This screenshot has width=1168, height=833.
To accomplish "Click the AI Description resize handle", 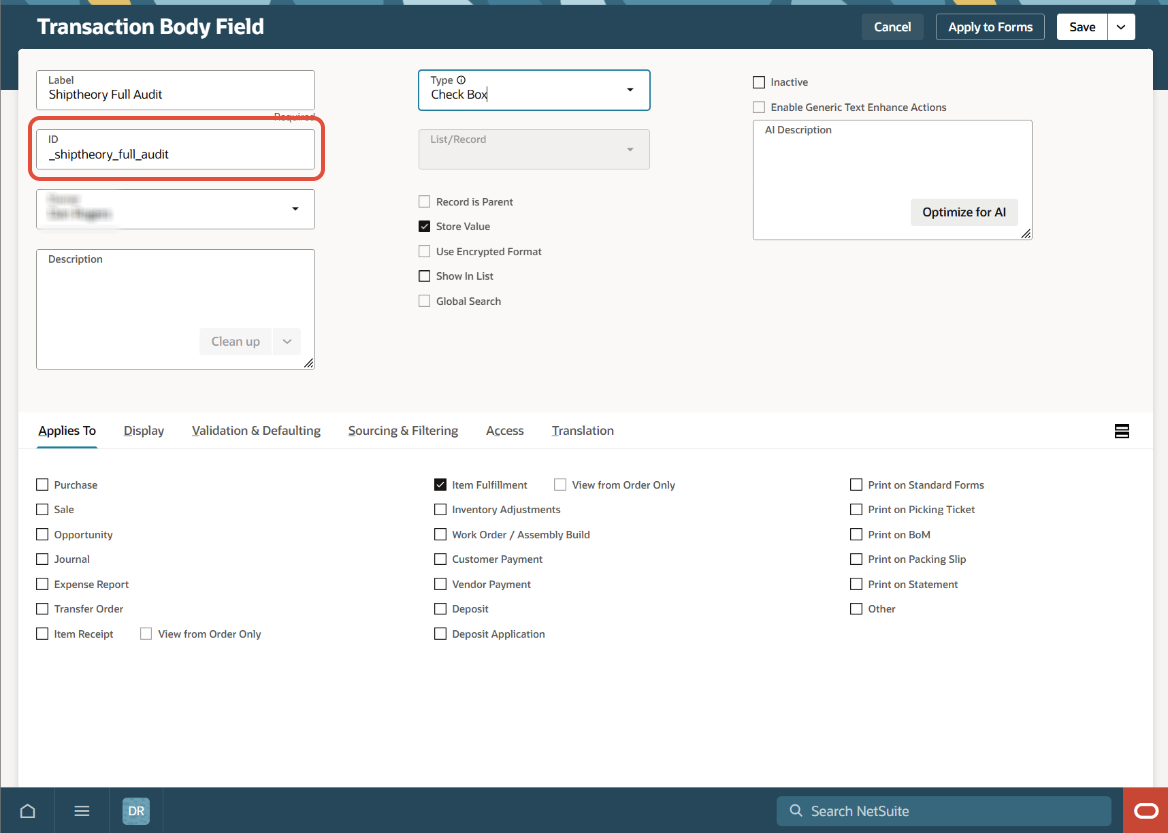I will [x=1026, y=233].
